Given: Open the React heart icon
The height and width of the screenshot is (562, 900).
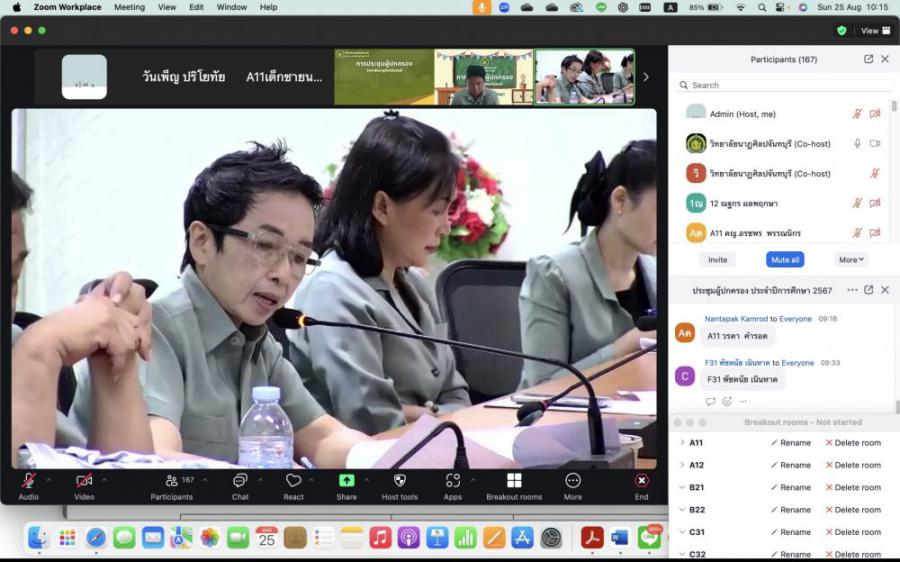Looking at the screenshot, I should tap(293, 481).
